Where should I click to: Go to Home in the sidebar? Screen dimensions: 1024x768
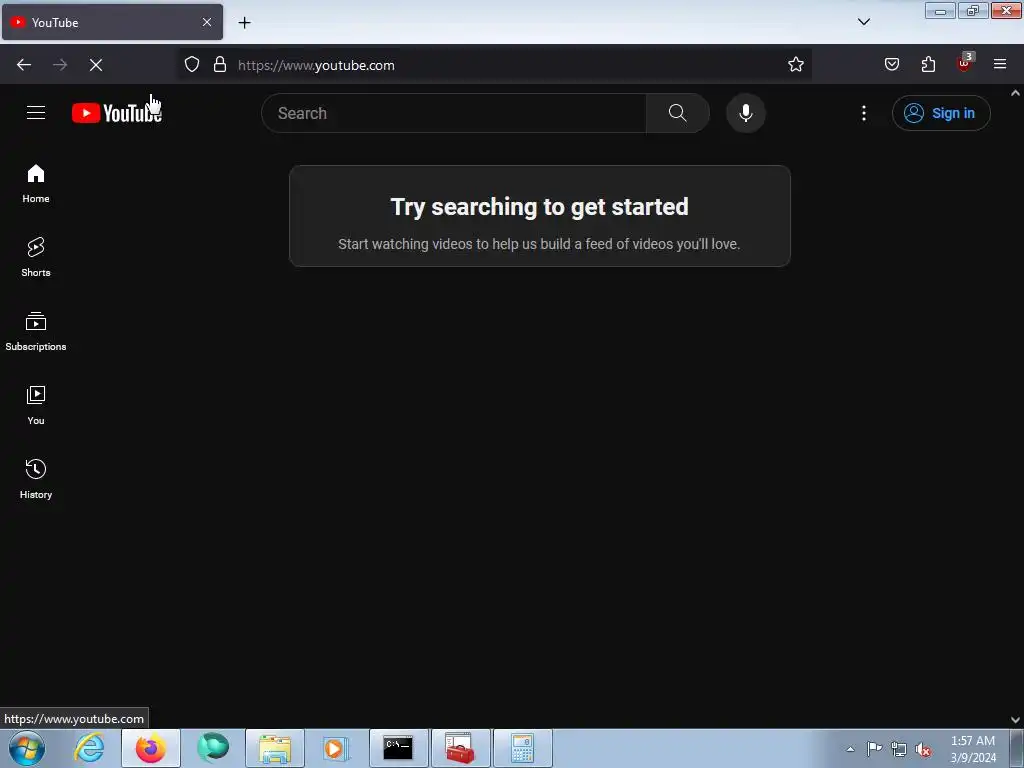(36, 184)
